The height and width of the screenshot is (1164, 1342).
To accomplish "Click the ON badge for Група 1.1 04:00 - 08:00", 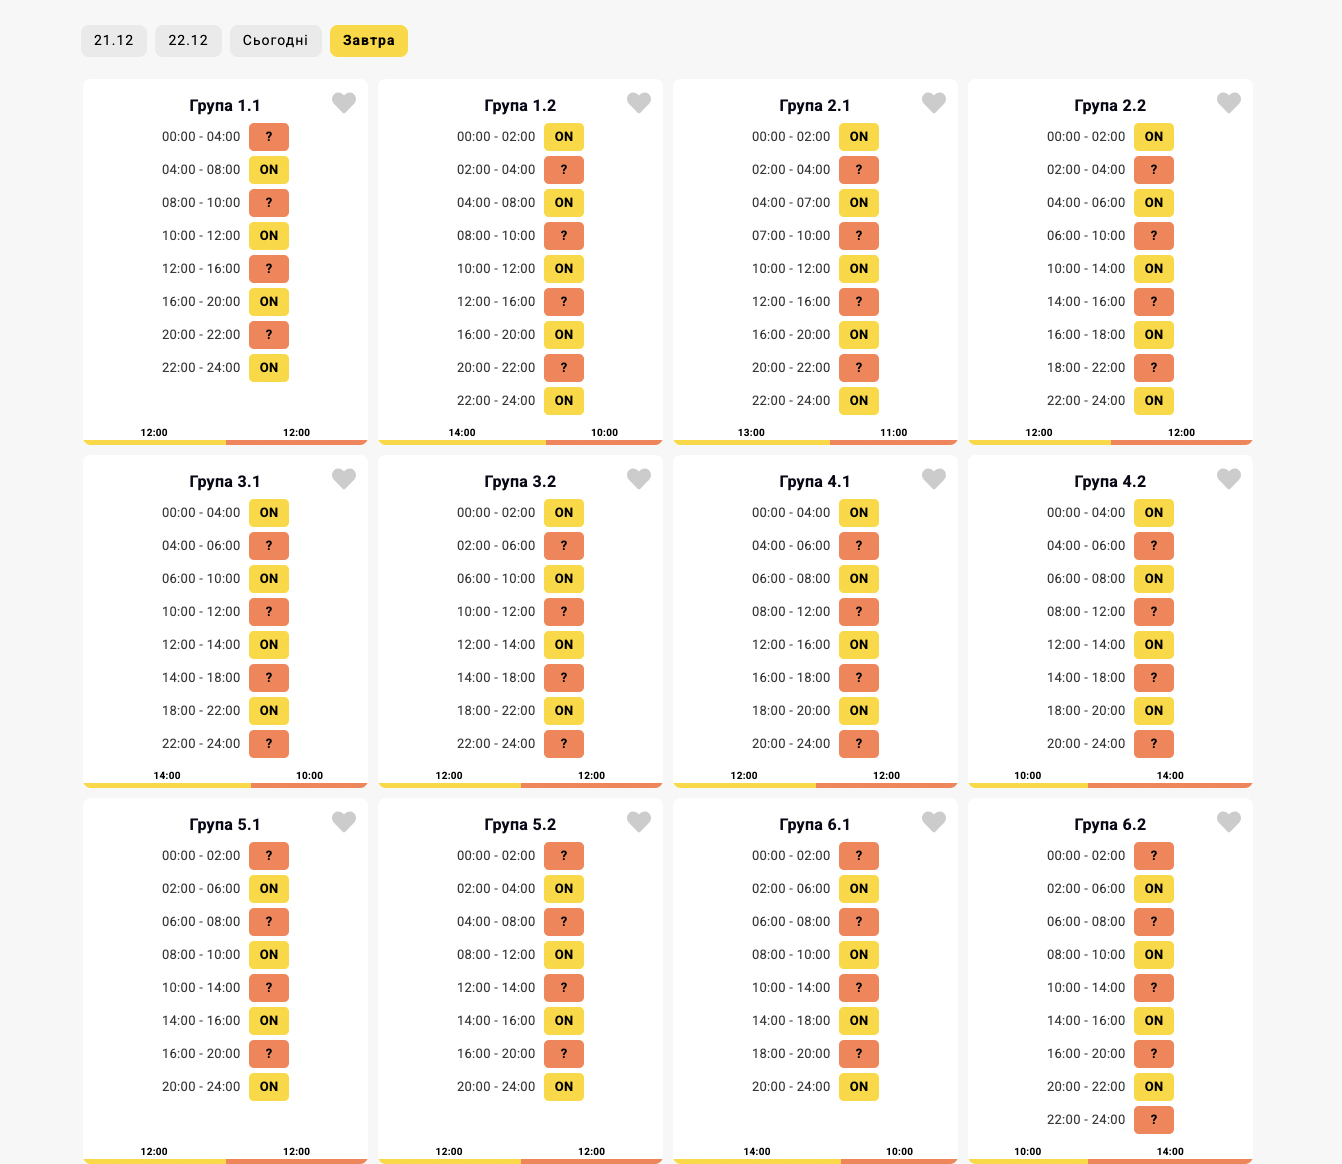I will (x=269, y=170).
